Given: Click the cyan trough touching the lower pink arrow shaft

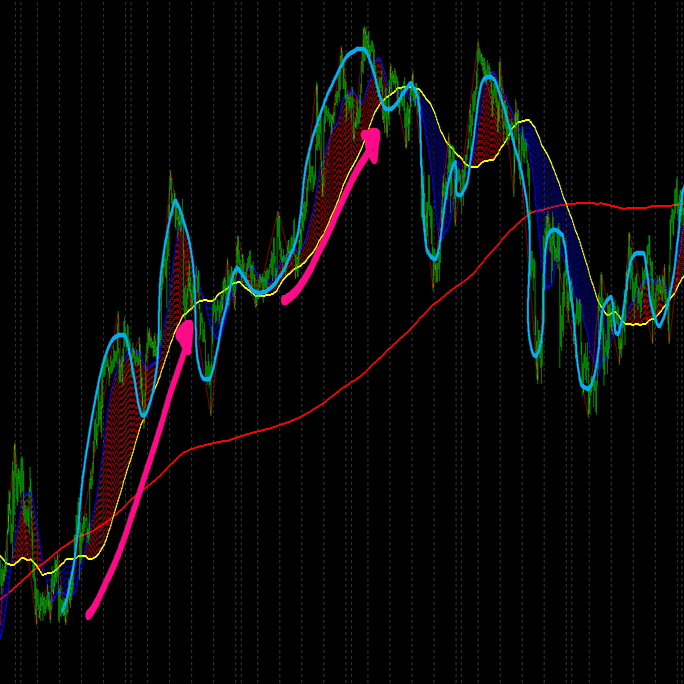Looking at the screenshot, I should [x=144, y=414].
